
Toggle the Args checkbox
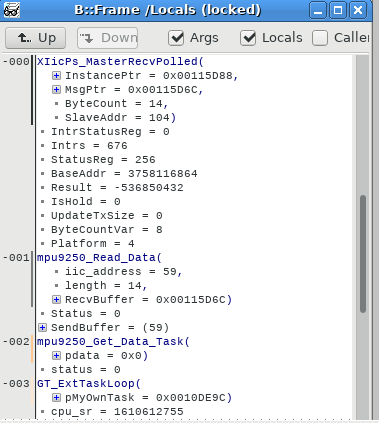coord(176,38)
